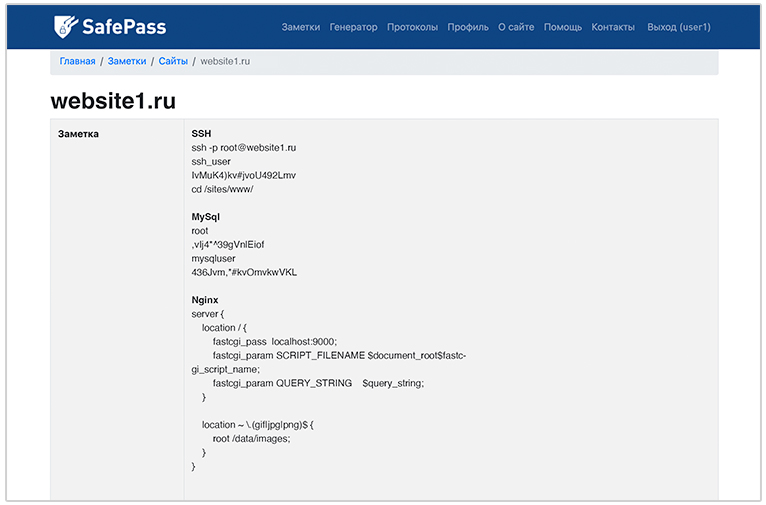Open the Профиль page
This screenshot has width=766, height=505.
468,27
